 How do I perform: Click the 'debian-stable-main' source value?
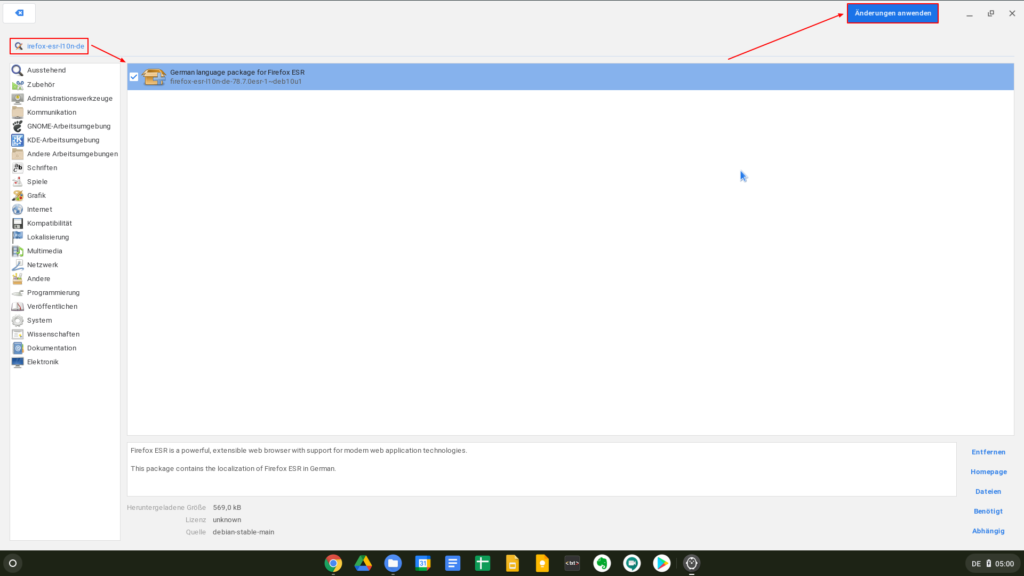point(243,532)
